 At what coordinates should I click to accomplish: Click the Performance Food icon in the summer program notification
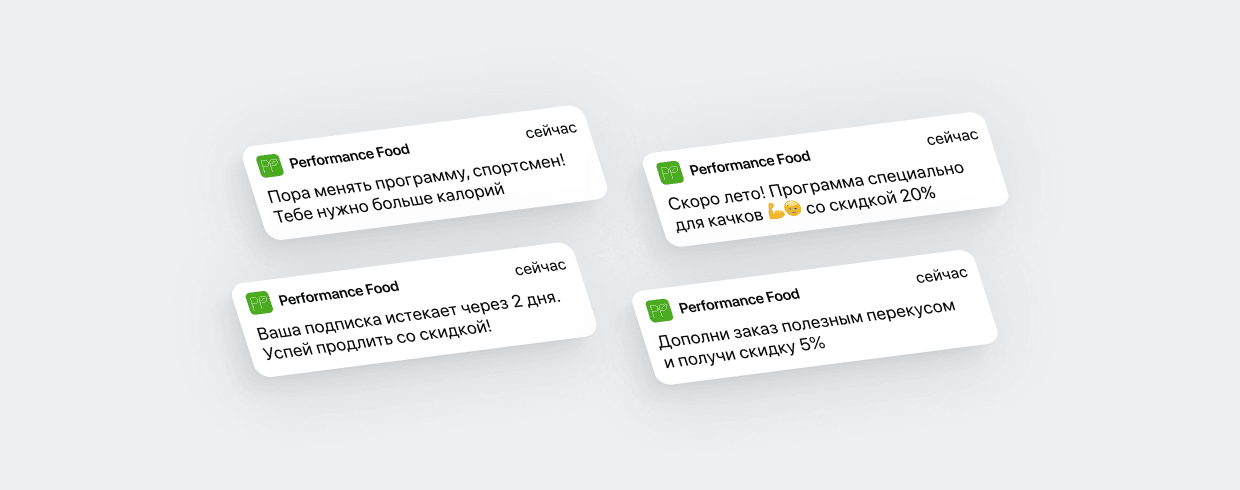pos(670,173)
